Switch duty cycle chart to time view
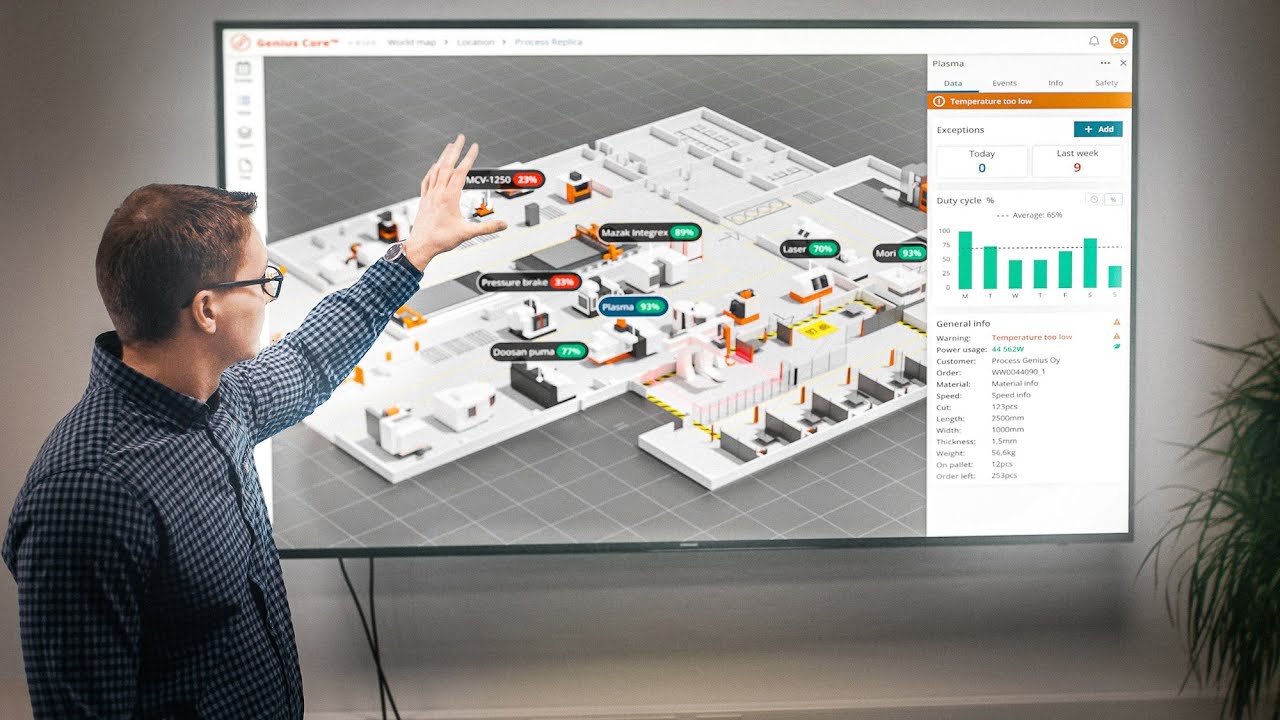This screenshot has width=1280, height=720. pyautogui.click(x=1094, y=199)
